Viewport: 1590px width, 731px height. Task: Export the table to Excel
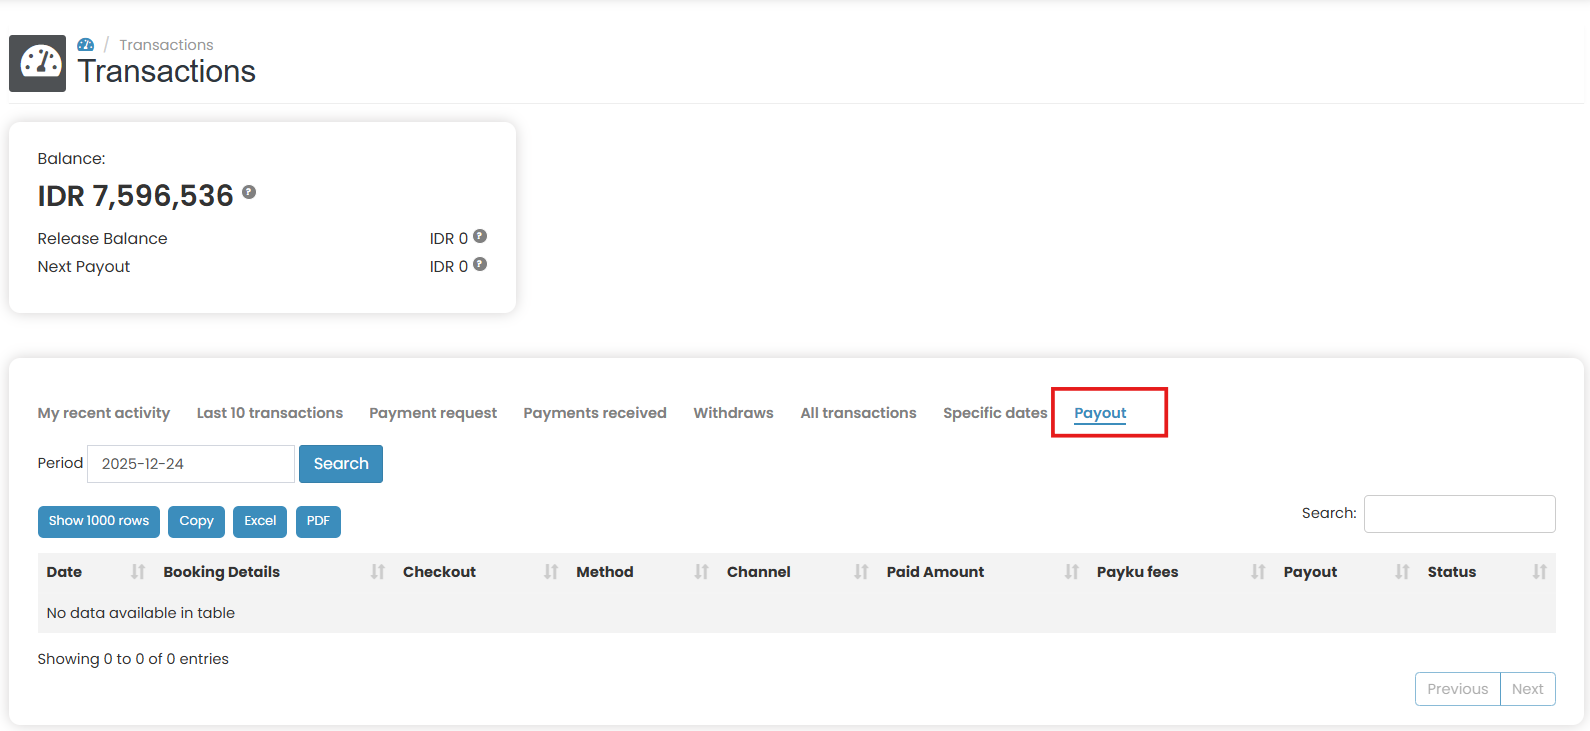pyautogui.click(x=260, y=521)
